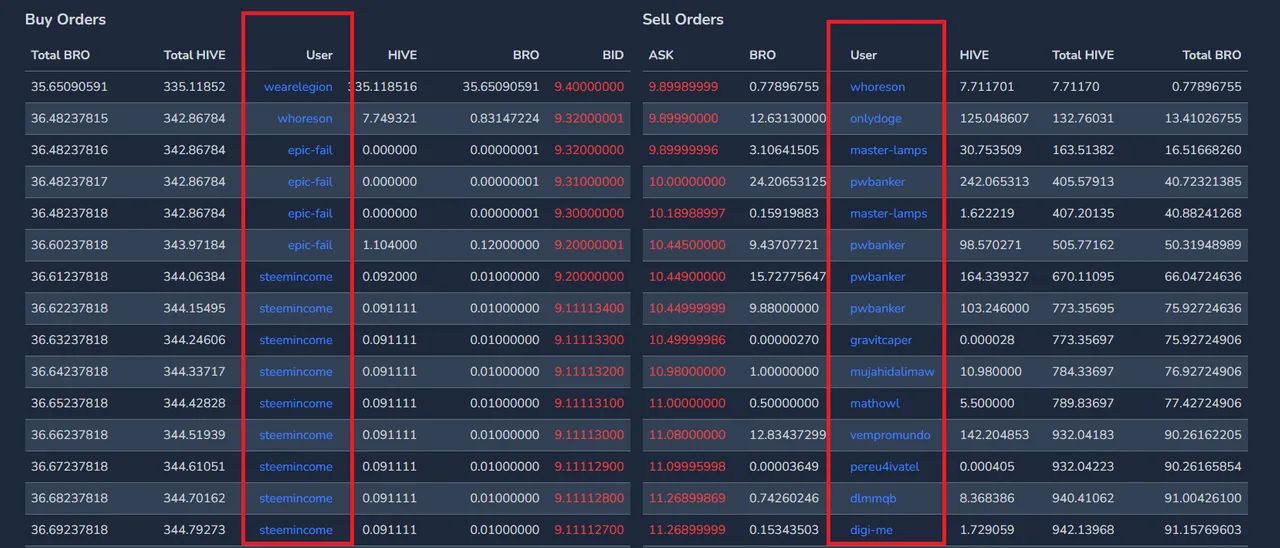Click the mathowl seller link
The image size is (1280, 548).
[x=875, y=404]
